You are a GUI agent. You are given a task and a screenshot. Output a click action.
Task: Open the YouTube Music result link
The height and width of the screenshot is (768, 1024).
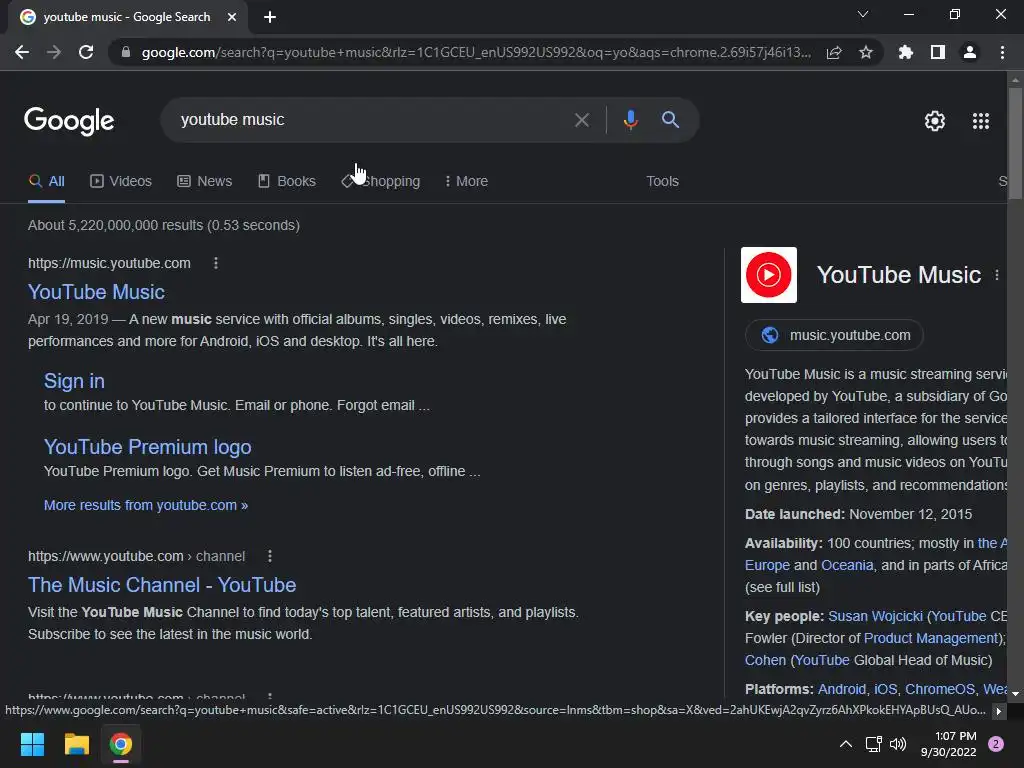pos(96,292)
